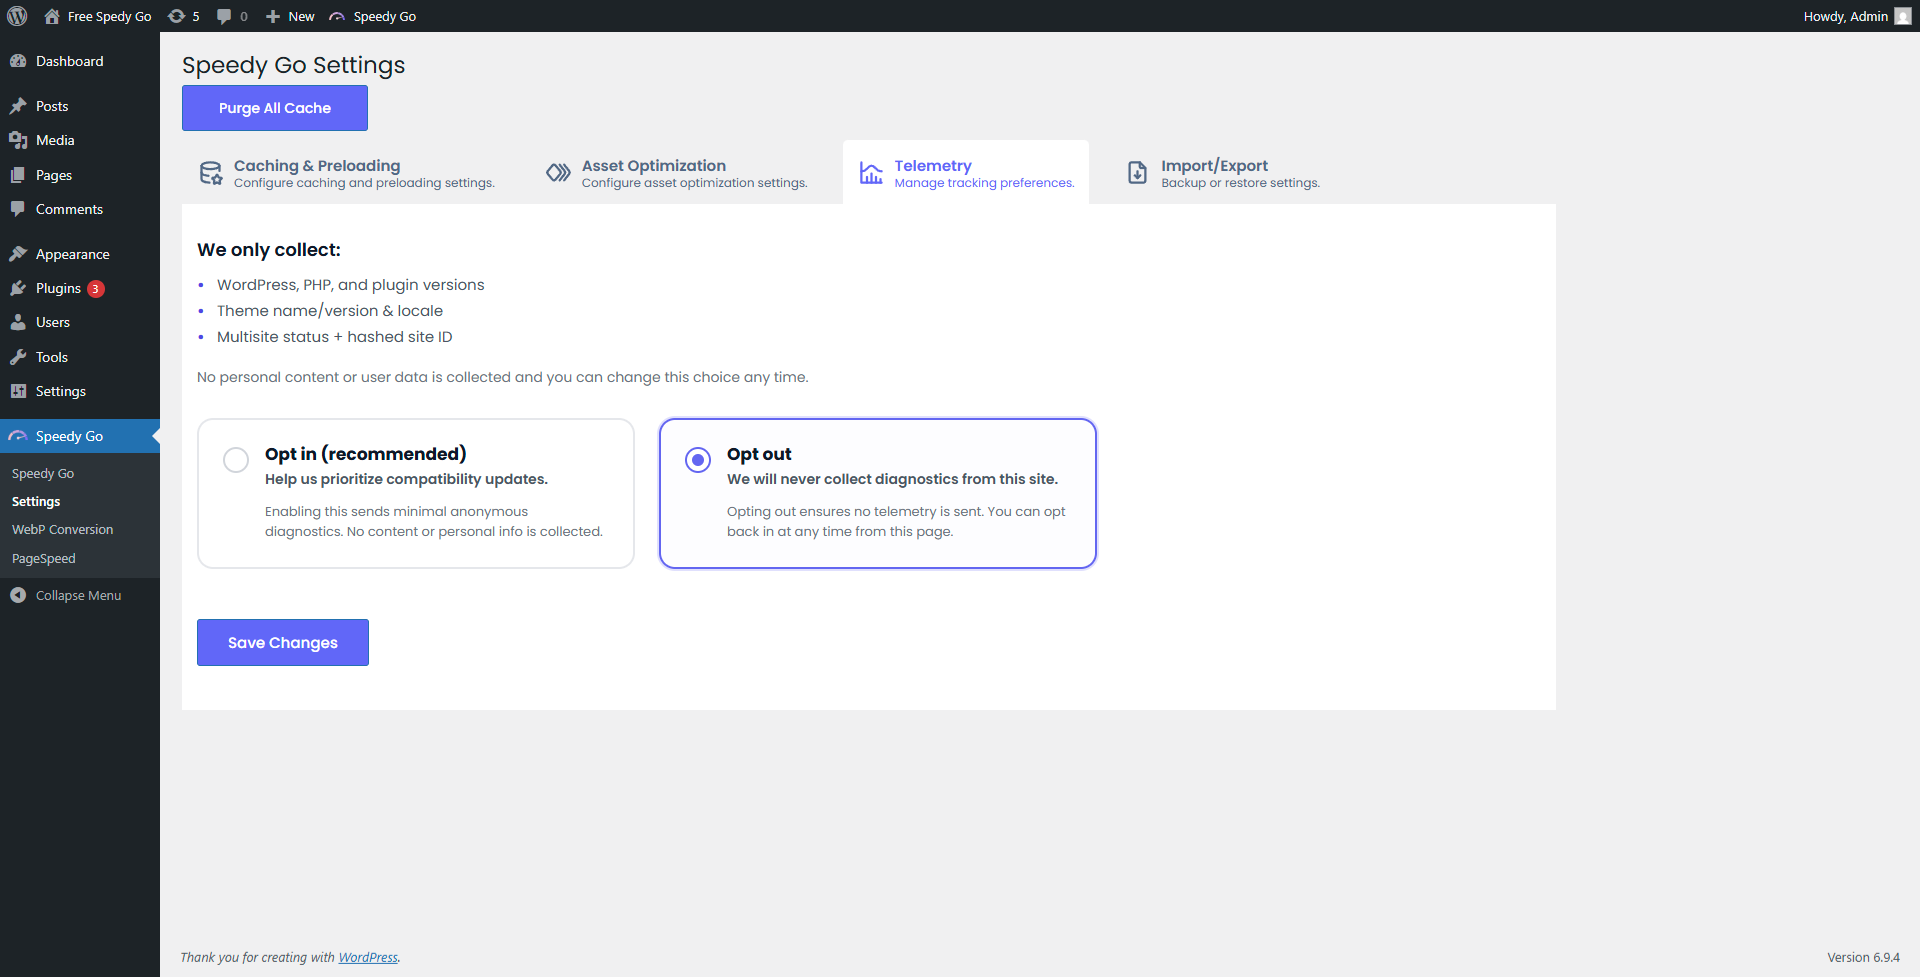This screenshot has height=977, width=1920.
Task: Open the home icon for Free Spedy Go
Action: click(x=52, y=16)
